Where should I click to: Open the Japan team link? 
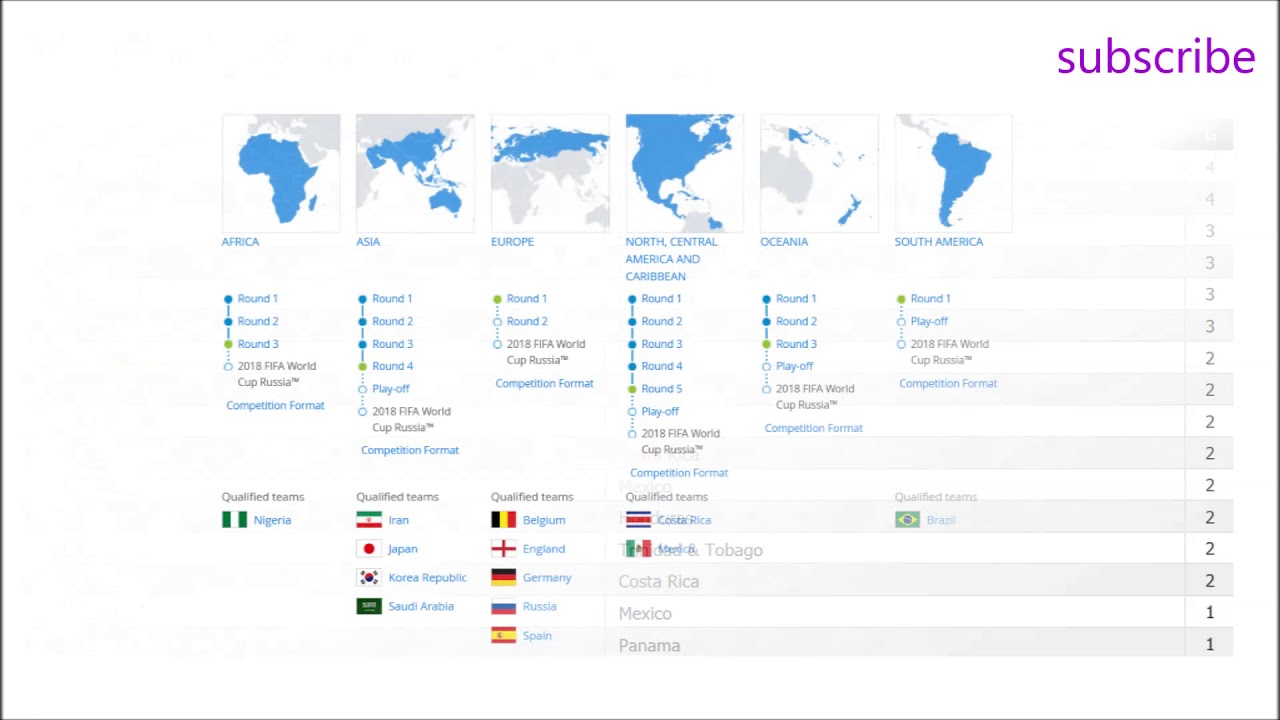403,549
